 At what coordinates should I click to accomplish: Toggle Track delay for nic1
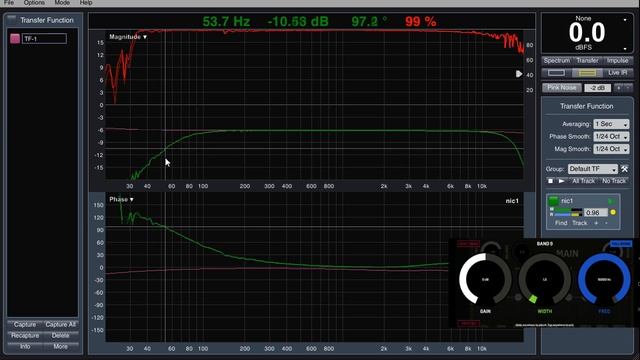pyautogui.click(x=580, y=223)
